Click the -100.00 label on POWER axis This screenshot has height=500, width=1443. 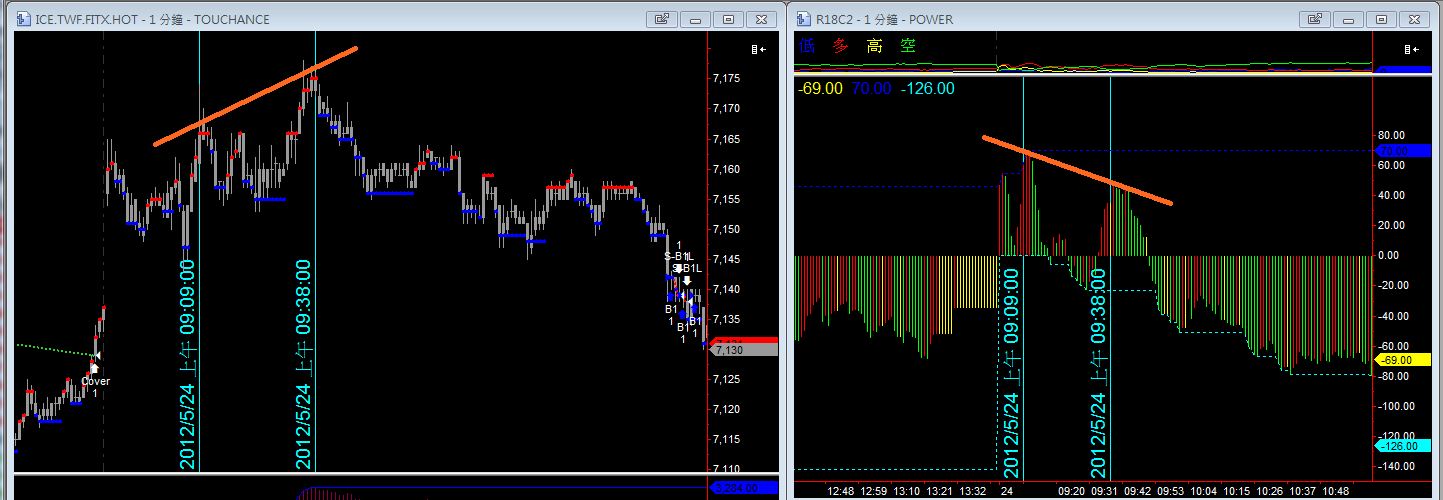click(1396, 406)
